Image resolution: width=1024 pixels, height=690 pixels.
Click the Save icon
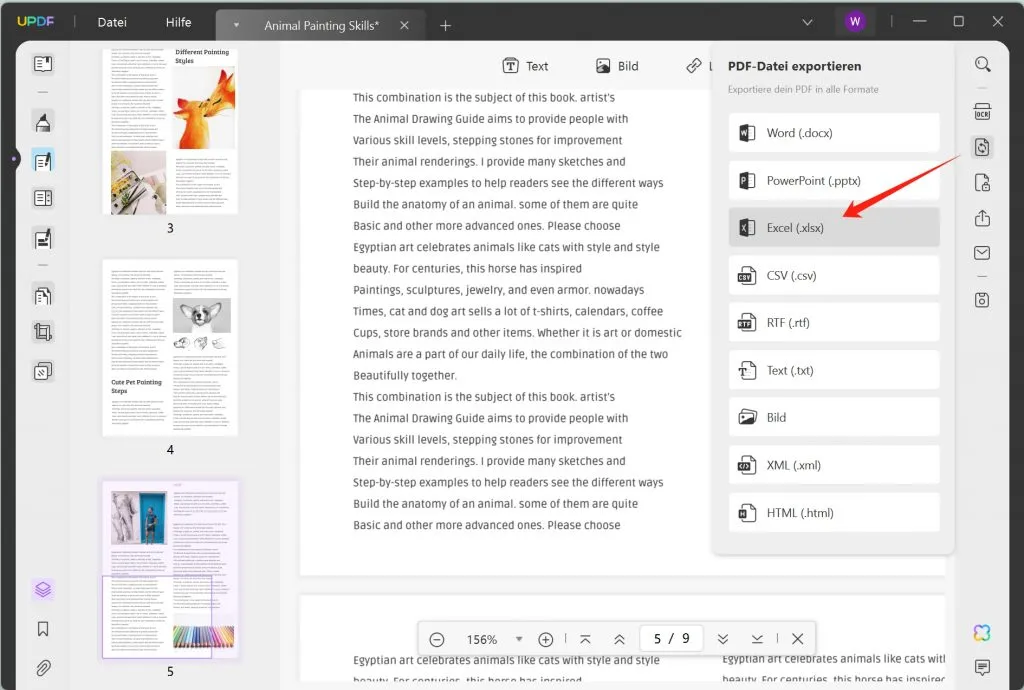[x=982, y=299]
